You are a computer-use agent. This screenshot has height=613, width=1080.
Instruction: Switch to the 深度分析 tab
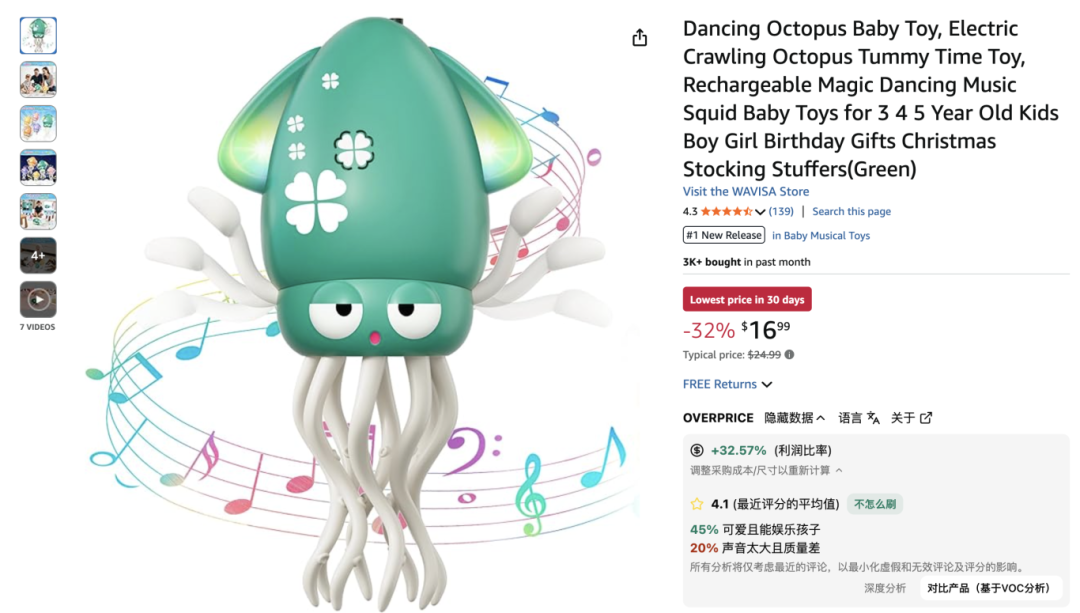click(x=885, y=588)
